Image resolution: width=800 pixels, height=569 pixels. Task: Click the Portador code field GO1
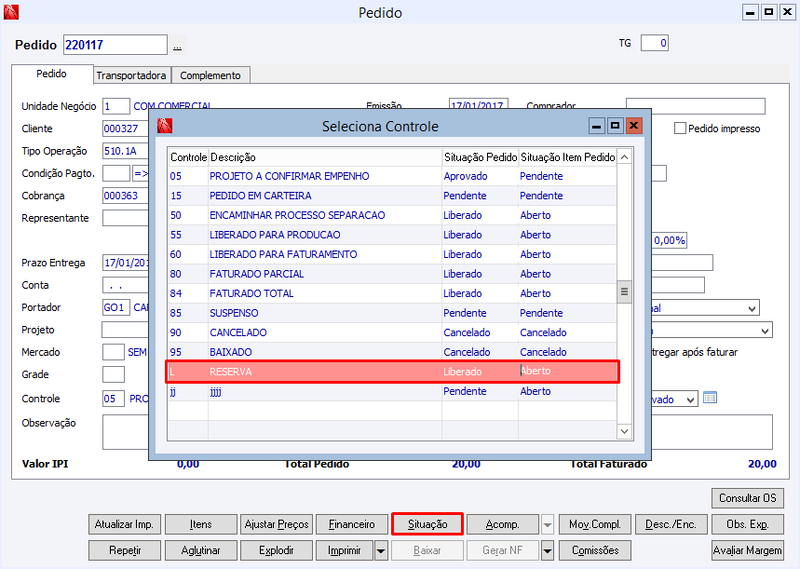click(116, 307)
